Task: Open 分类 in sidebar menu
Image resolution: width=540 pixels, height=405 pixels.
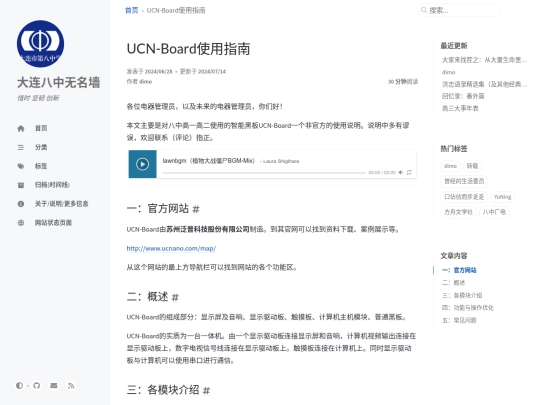Action: [41, 147]
